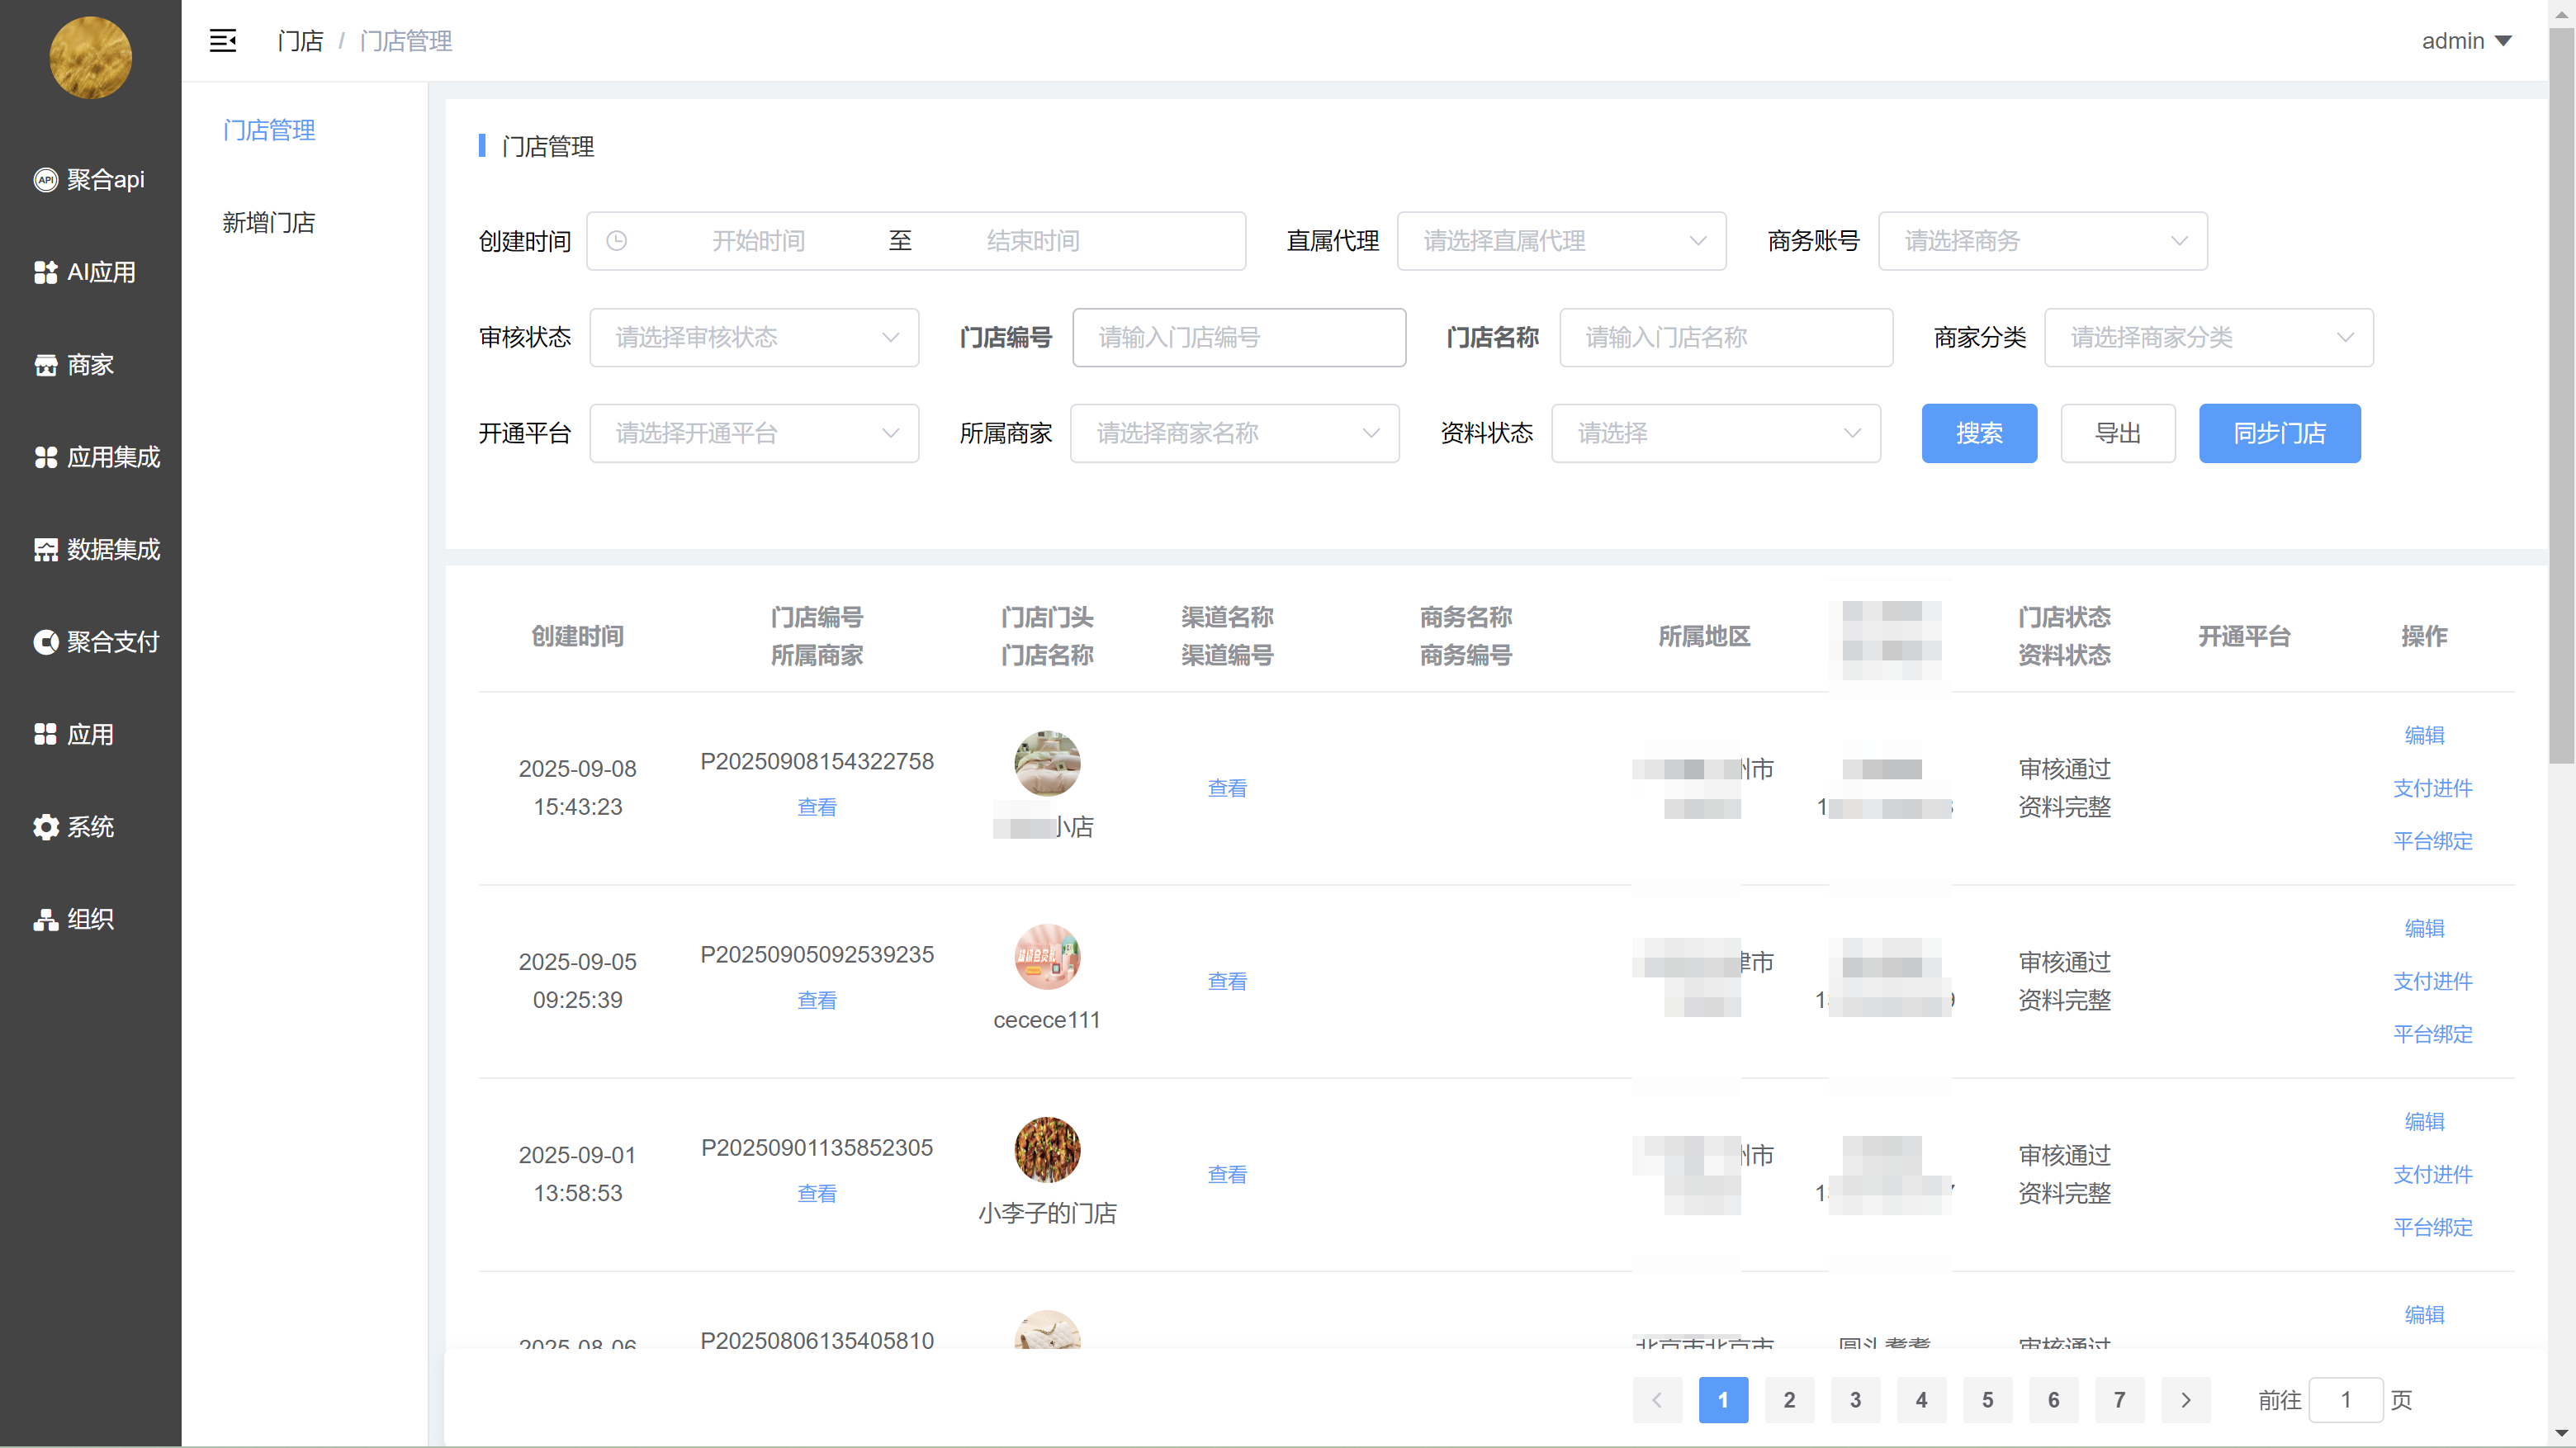Open the 系统 gear settings section

[x=75, y=827]
